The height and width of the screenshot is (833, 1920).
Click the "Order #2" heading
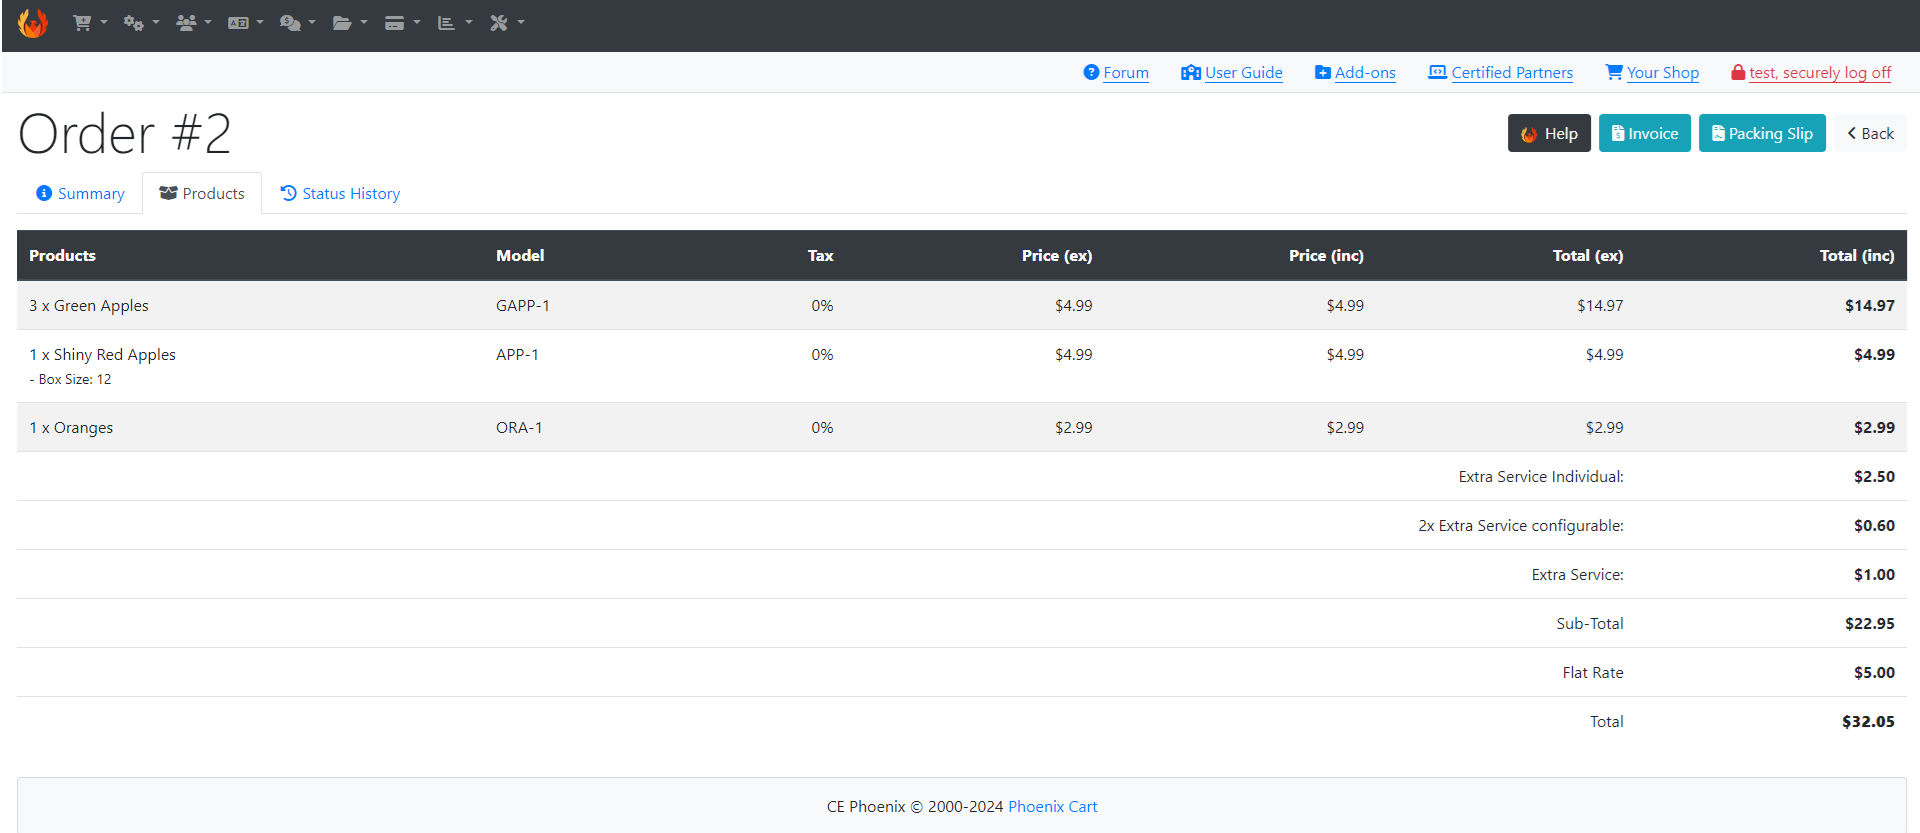coord(125,133)
